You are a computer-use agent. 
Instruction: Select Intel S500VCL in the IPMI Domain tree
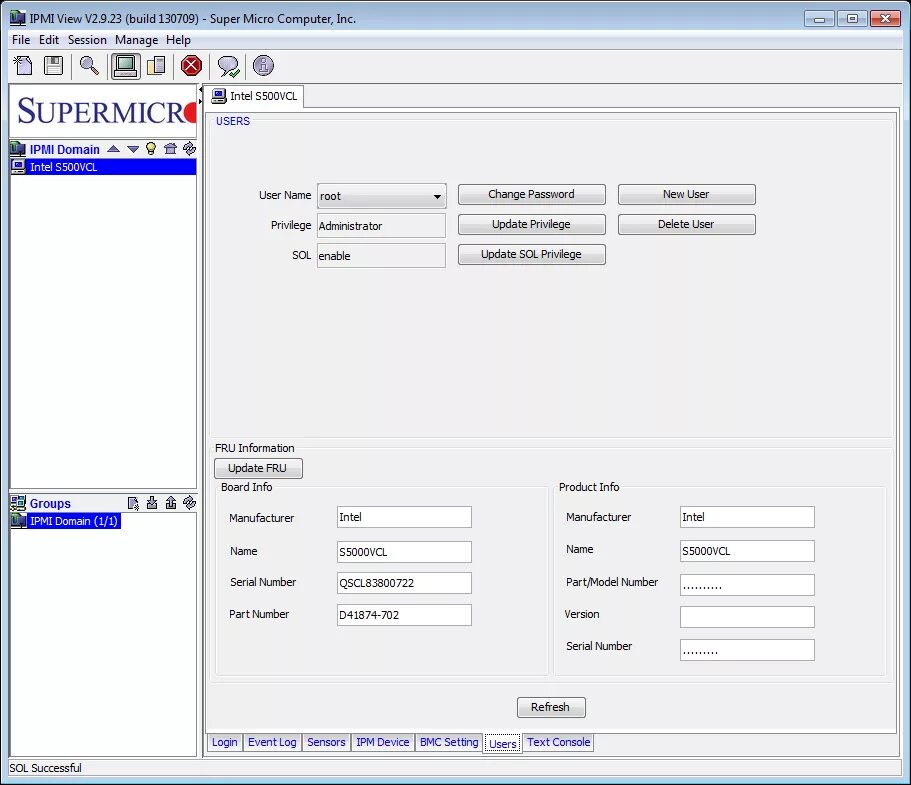pos(103,167)
